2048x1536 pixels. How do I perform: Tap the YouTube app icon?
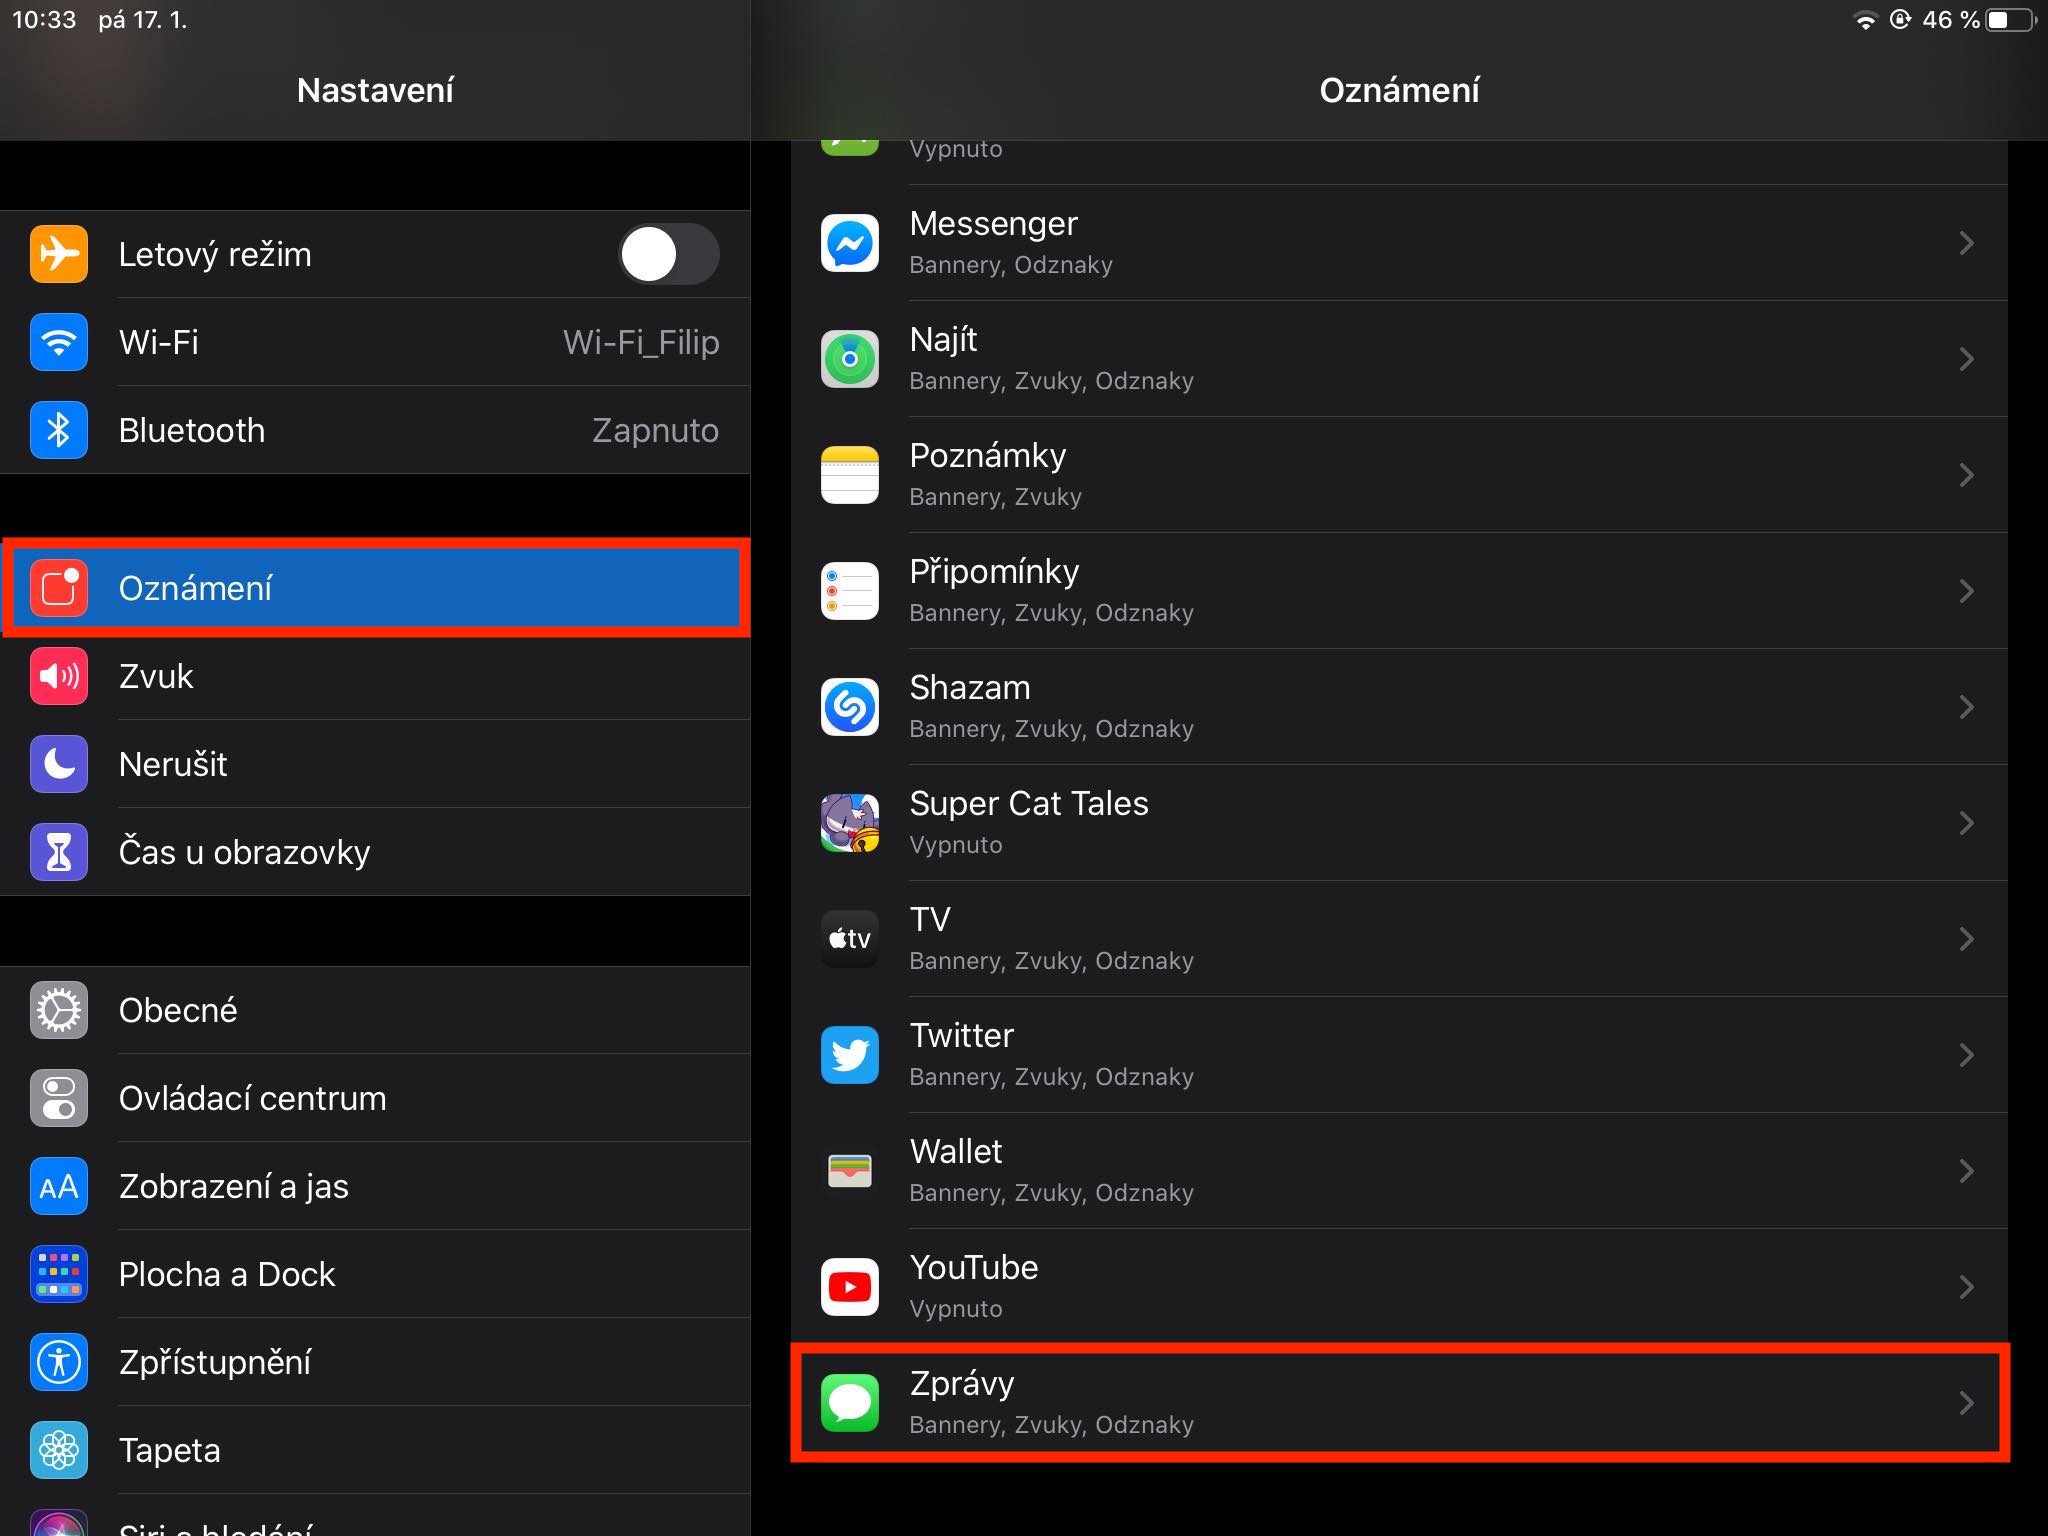(x=849, y=1287)
